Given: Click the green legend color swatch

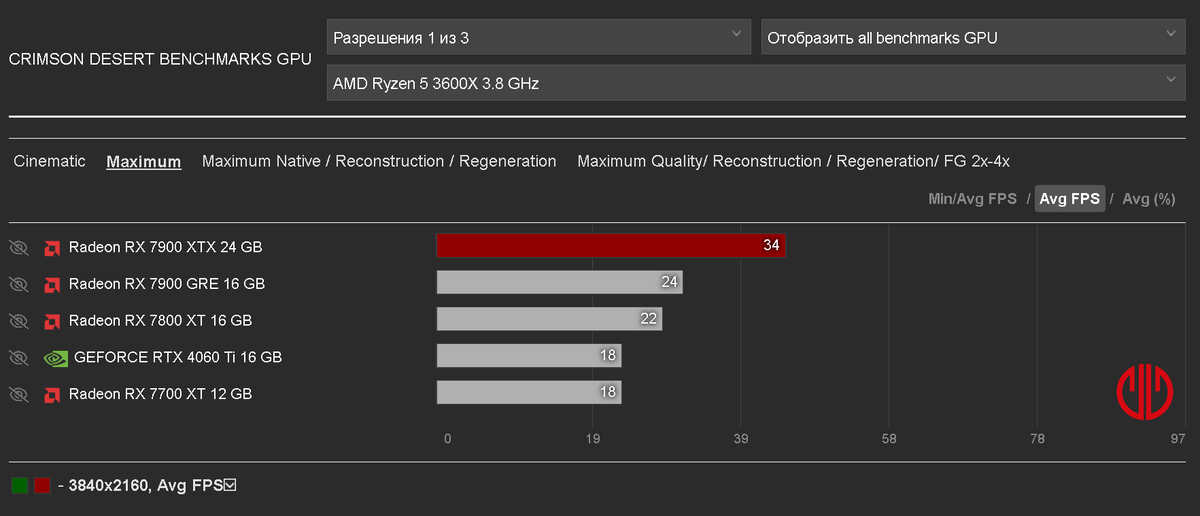Looking at the screenshot, I should click(x=19, y=486).
